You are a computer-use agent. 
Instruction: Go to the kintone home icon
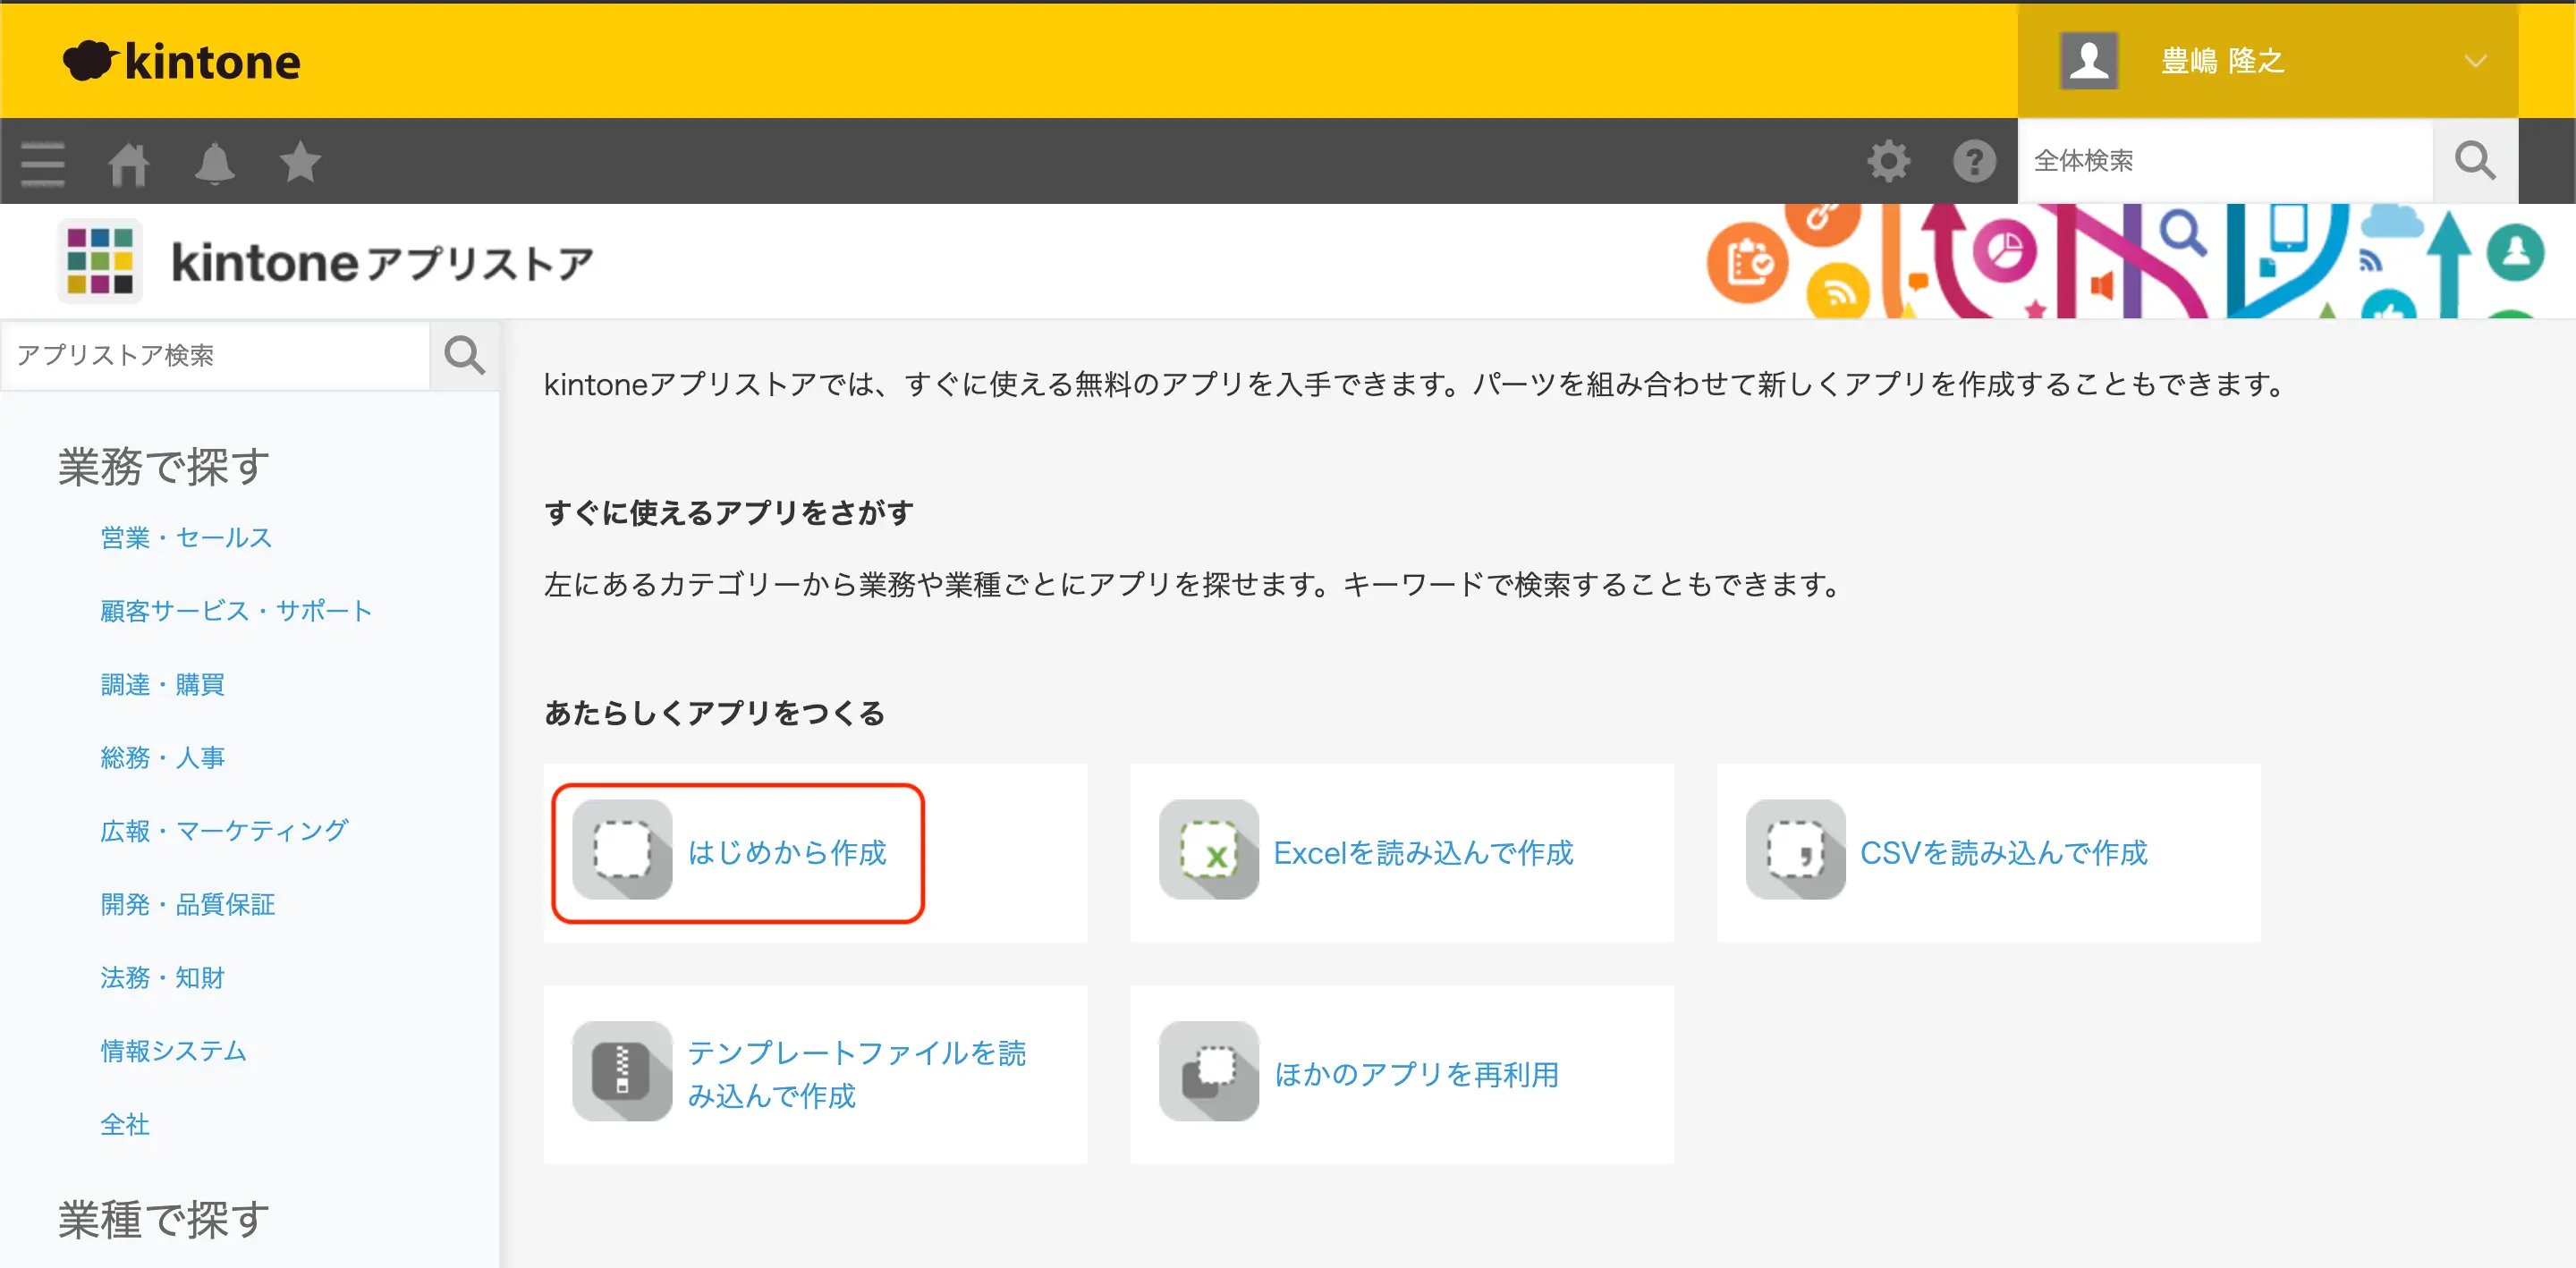point(128,163)
